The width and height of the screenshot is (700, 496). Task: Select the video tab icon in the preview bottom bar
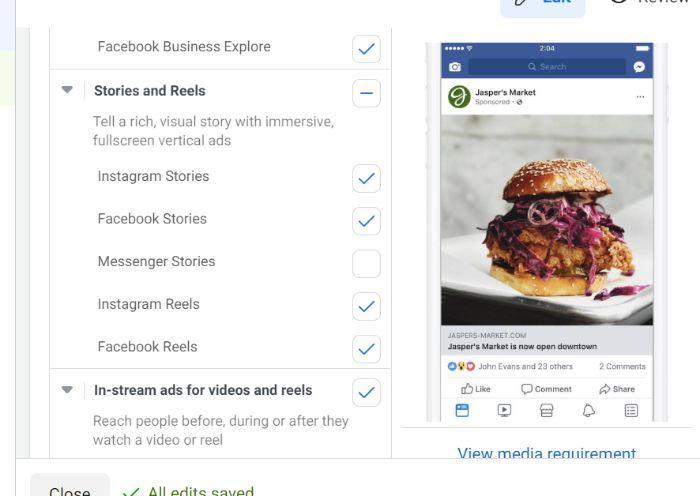504,410
